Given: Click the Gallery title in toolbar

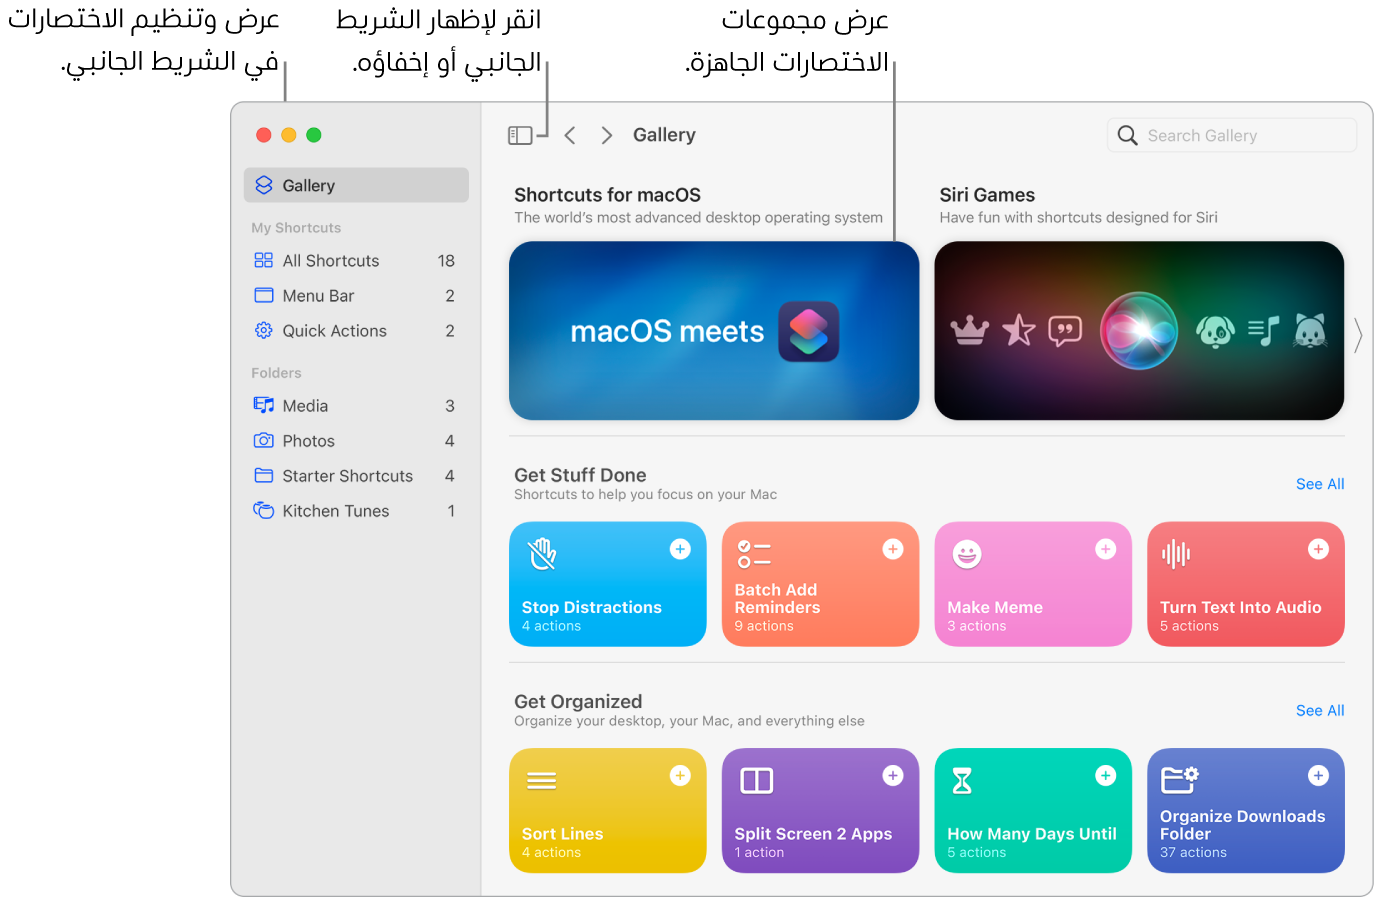Looking at the screenshot, I should click(664, 135).
